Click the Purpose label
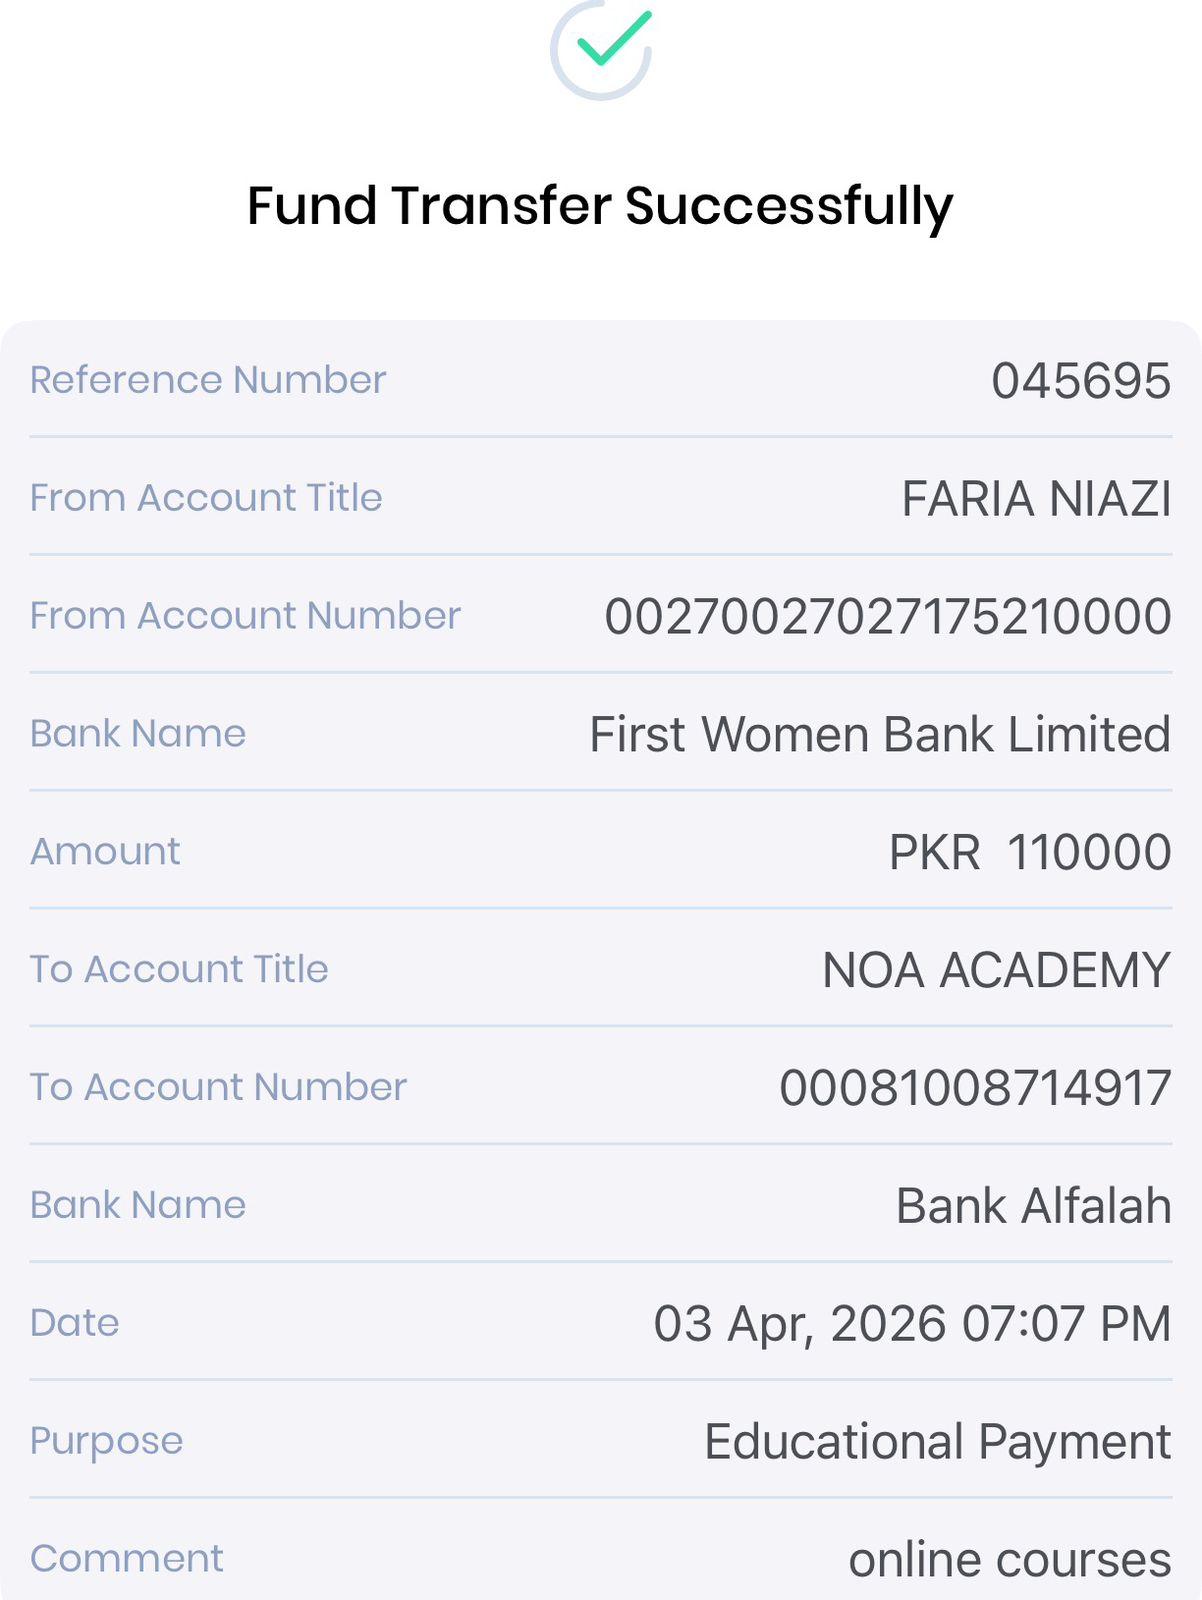Viewport: 1202px width, 1600px height. [106, 1441]
